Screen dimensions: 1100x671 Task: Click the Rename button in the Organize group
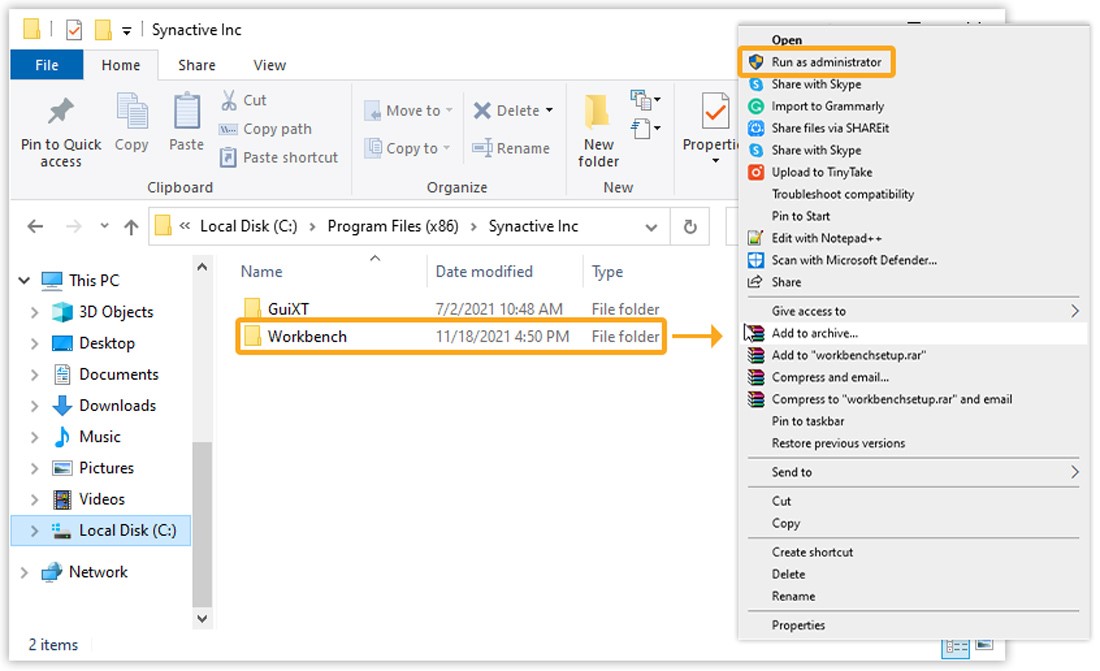point(511,148)
